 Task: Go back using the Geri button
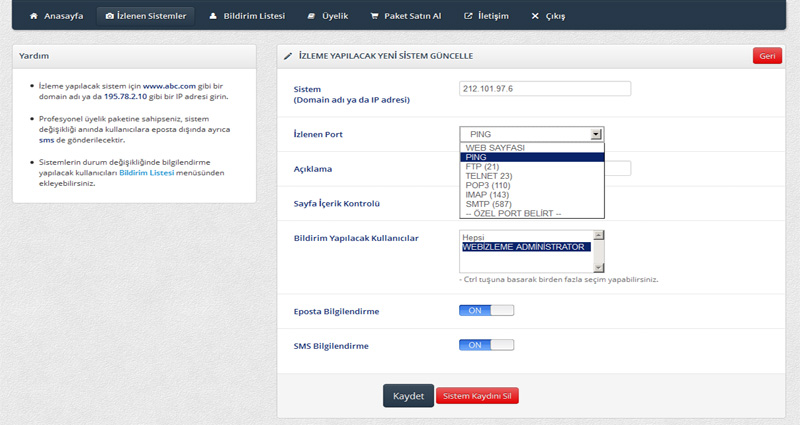point(767,56)
